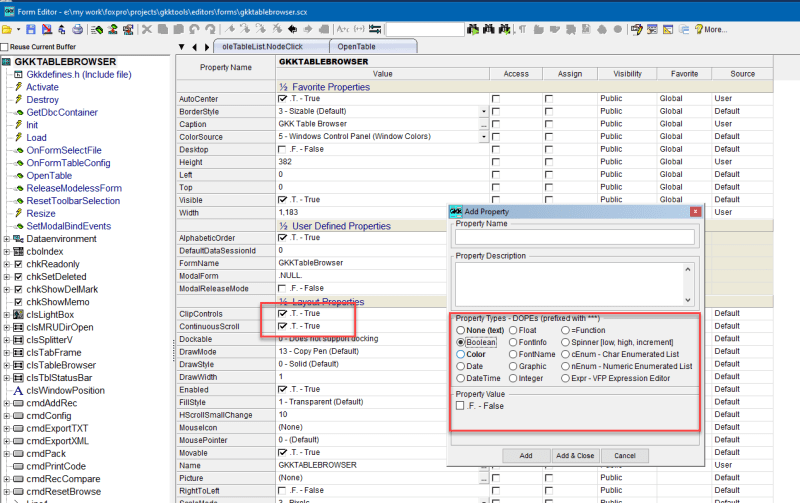
Task: Click the Abc text case toolbar icon
Action: 343,30
